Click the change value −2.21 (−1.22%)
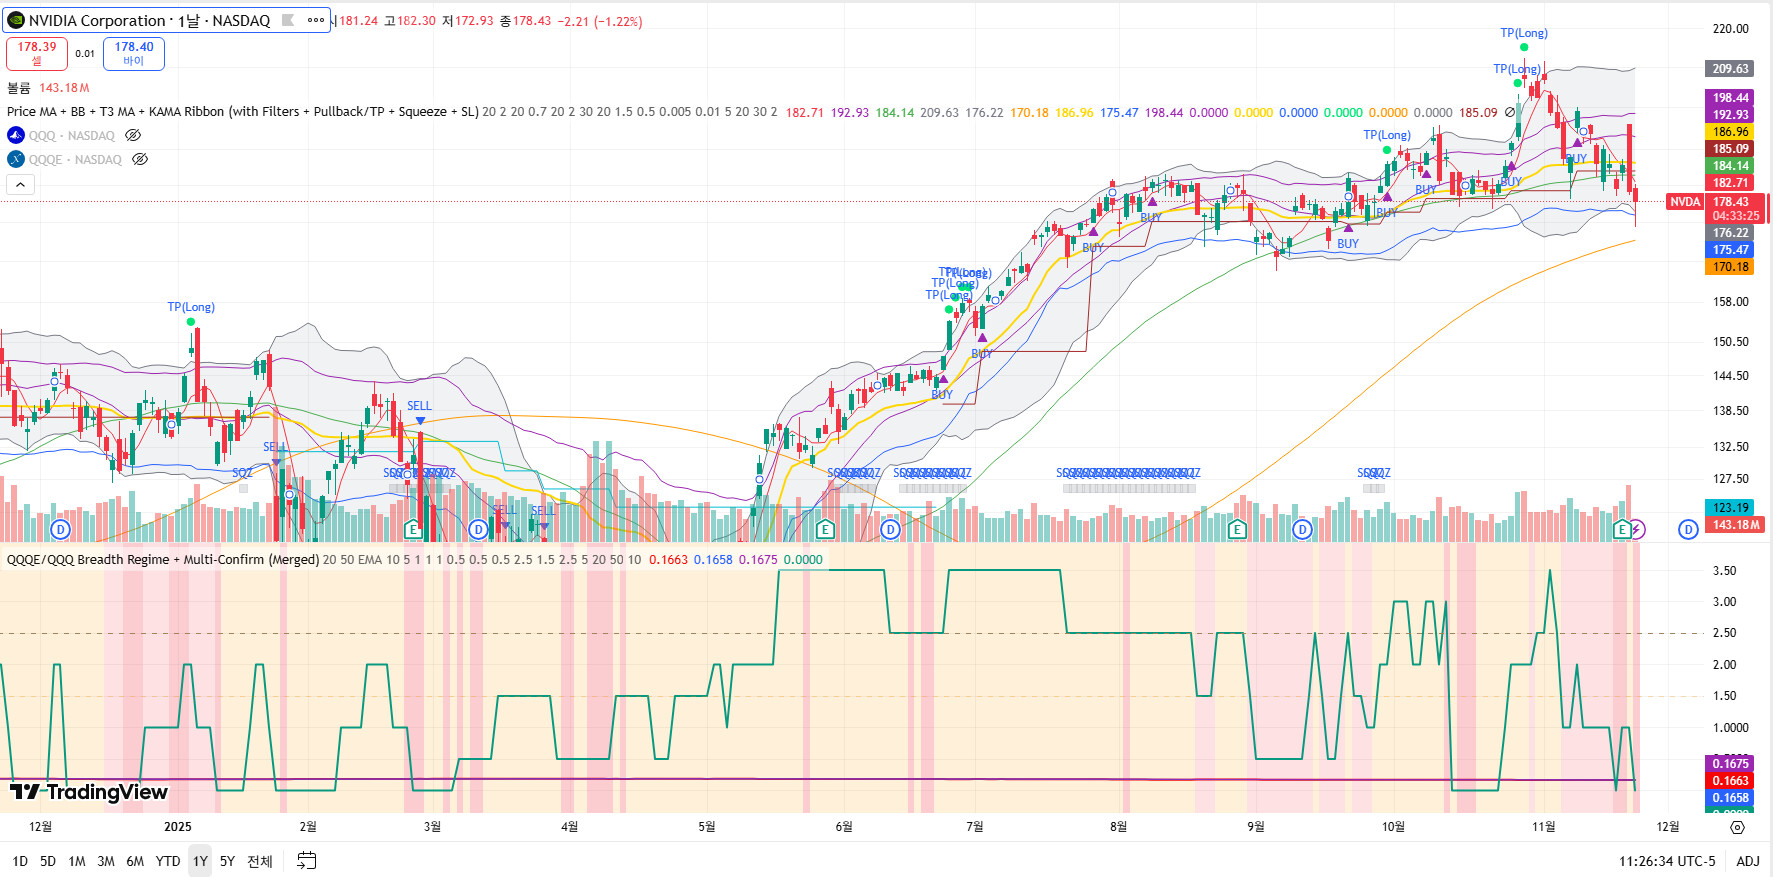 tap(600, 21)
